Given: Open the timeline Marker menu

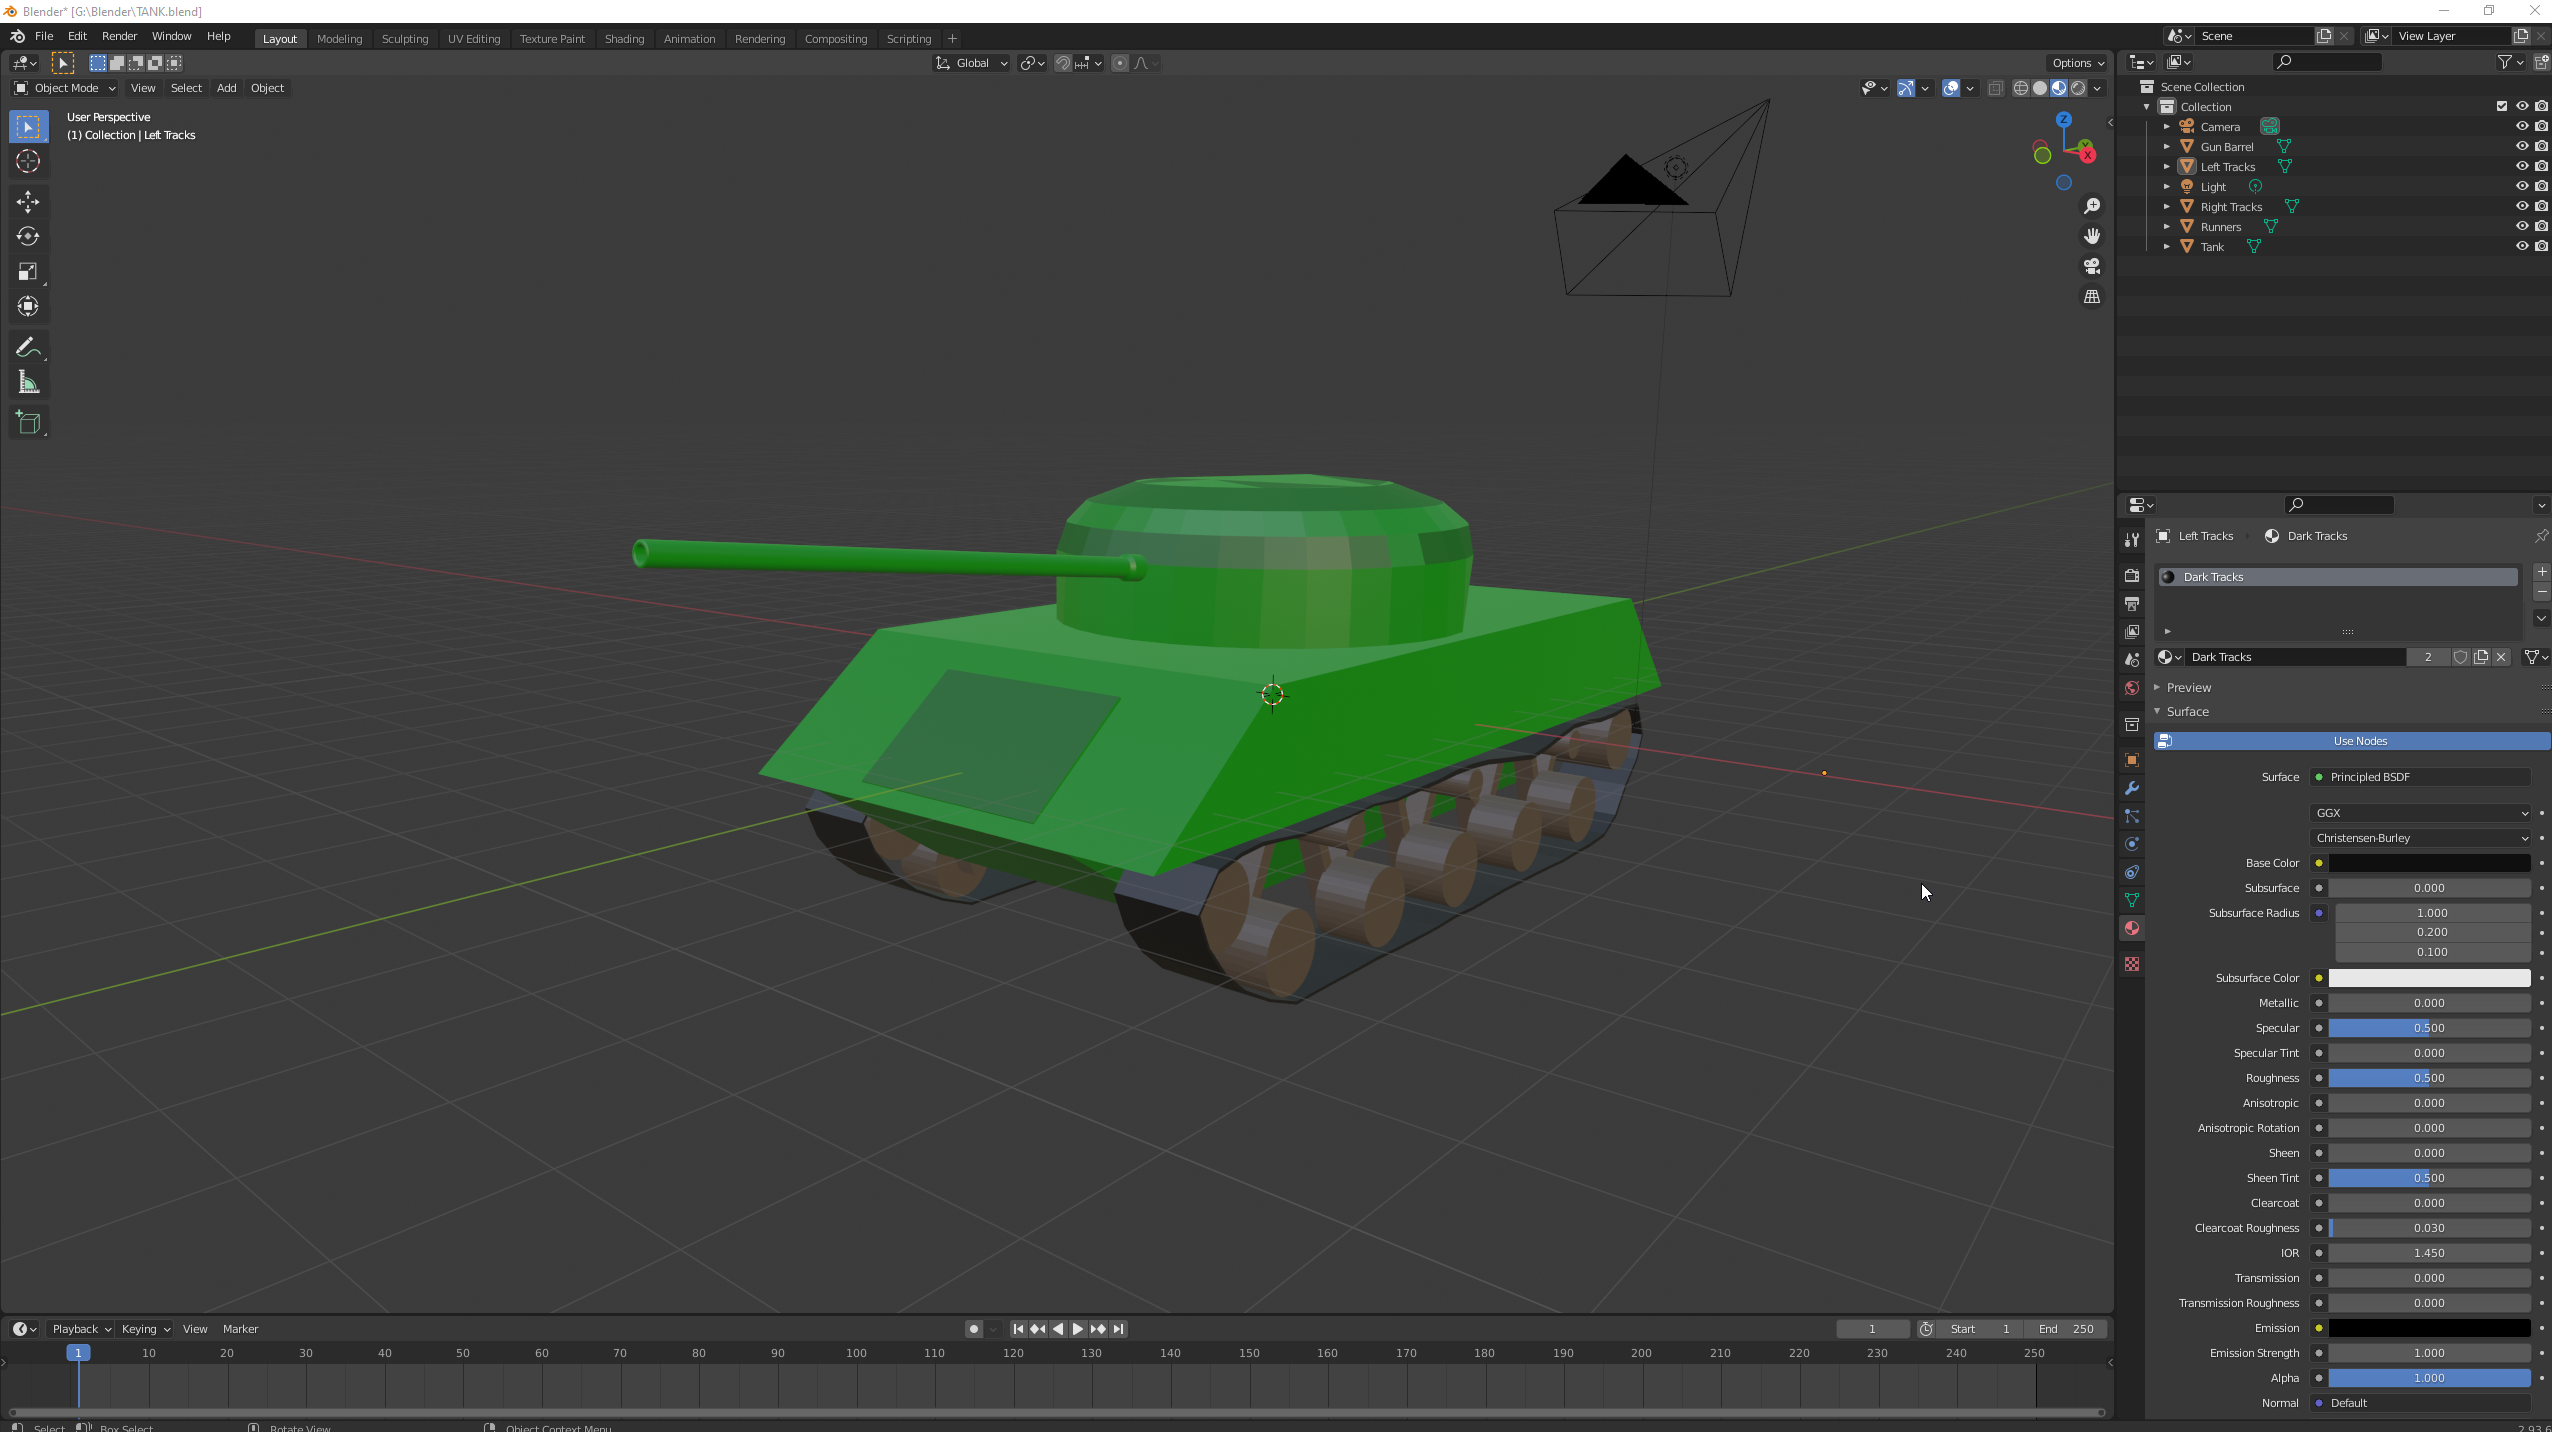Looking at the screenshot, I should pos(240,1329).
